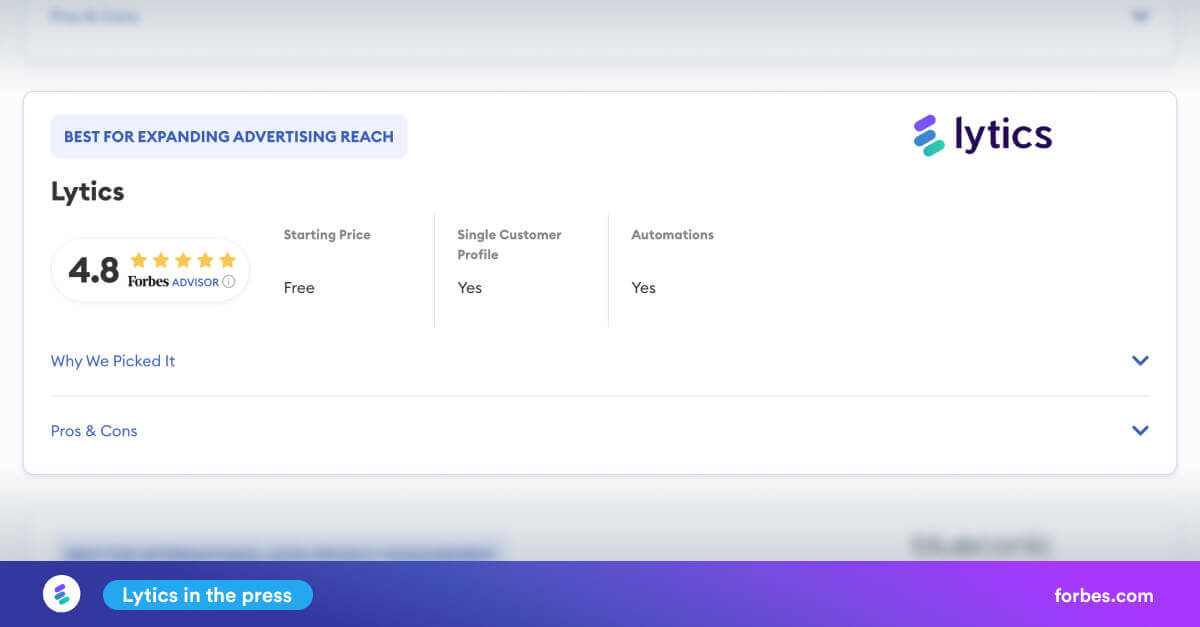Open the Forbes Advisor rating info icon
1200x627 pixels.
pos(228,282)
